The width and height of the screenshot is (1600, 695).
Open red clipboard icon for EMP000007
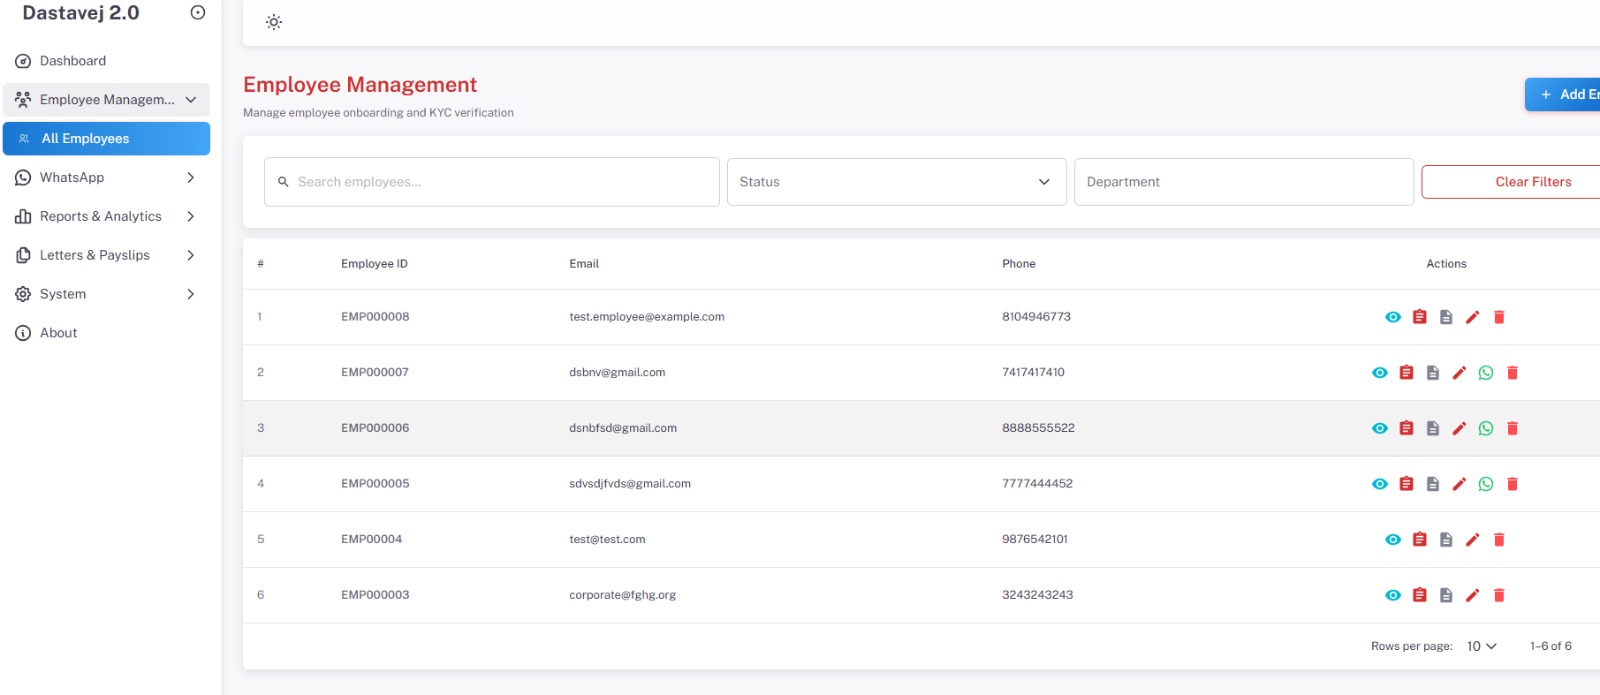coord(1406,373)
